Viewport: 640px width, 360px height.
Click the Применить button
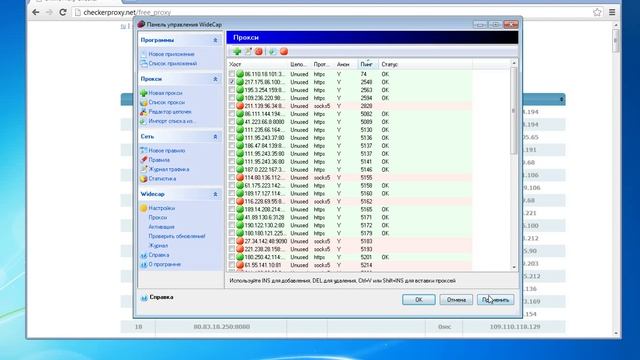(x=496, y=300)
